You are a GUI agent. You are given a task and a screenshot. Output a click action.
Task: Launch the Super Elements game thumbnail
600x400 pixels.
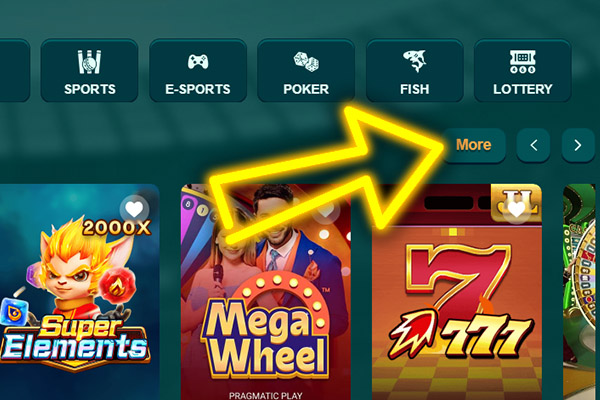(79, 292)
